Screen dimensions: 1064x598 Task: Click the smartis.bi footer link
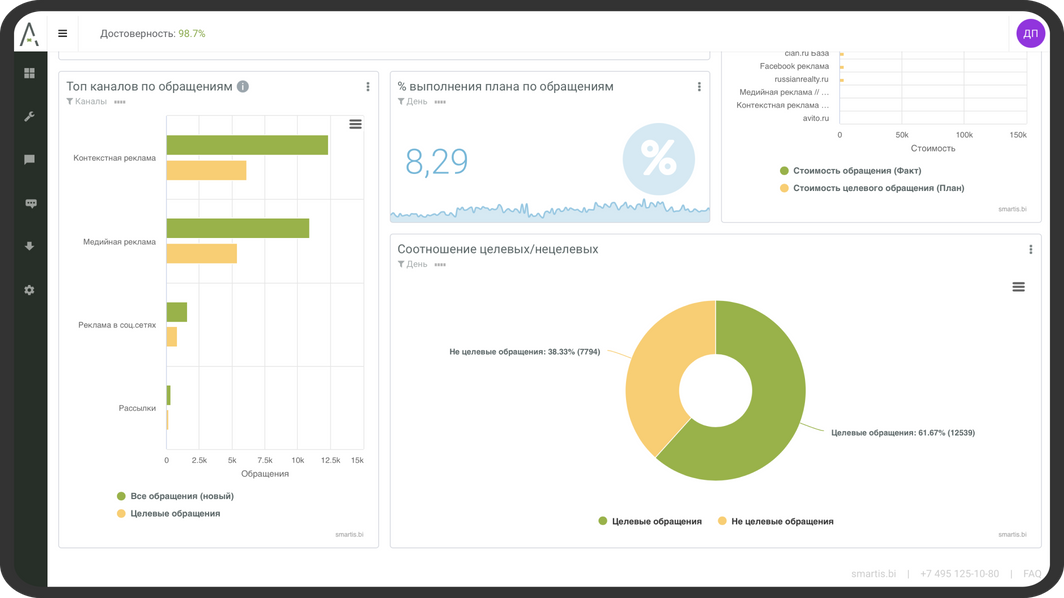[x=872, y=574]
